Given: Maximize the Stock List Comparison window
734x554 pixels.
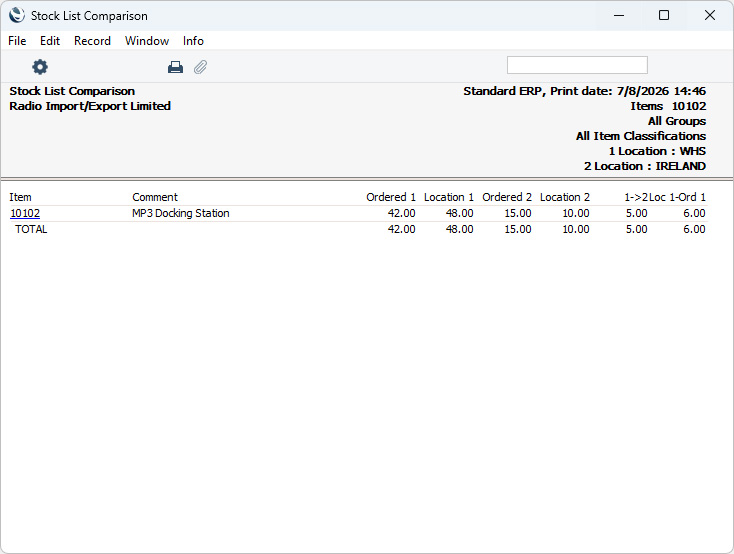Looking at the screenshot, I should tap(664, 15).
